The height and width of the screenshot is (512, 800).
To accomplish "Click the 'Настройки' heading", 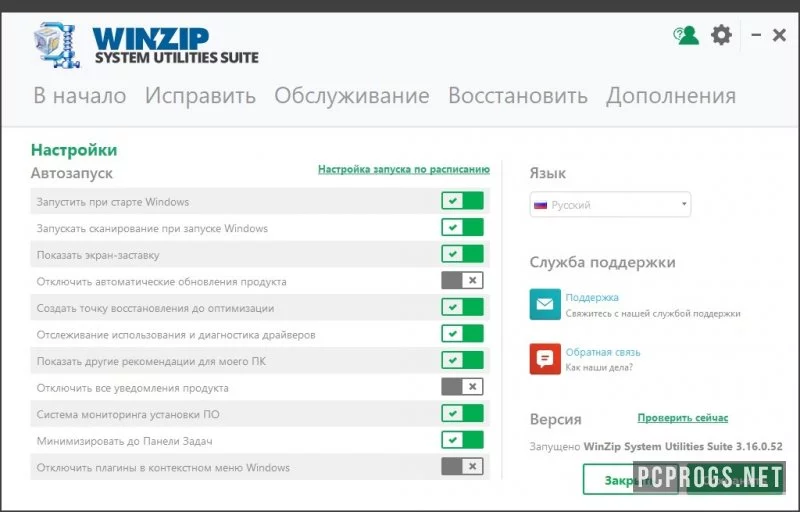I will [x=74, y=150].
